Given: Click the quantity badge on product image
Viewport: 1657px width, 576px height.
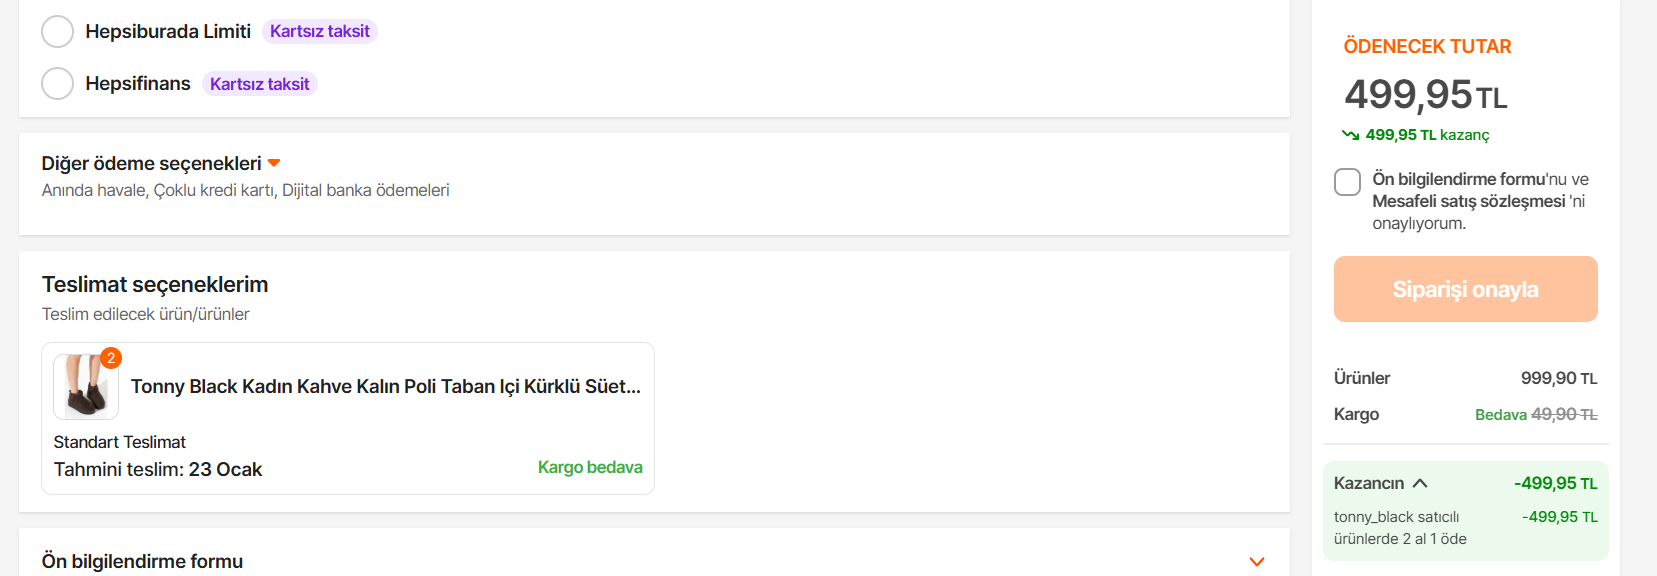Looking at the screenshot, I should click(111, 358).
